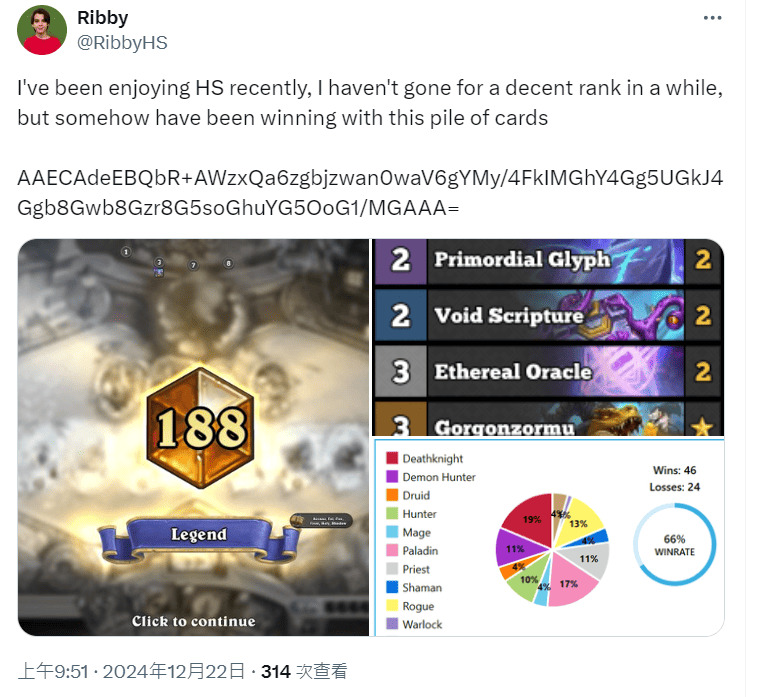Click the Paladin pink legend swatch
779x697 pixels.
tap(392, 550)
